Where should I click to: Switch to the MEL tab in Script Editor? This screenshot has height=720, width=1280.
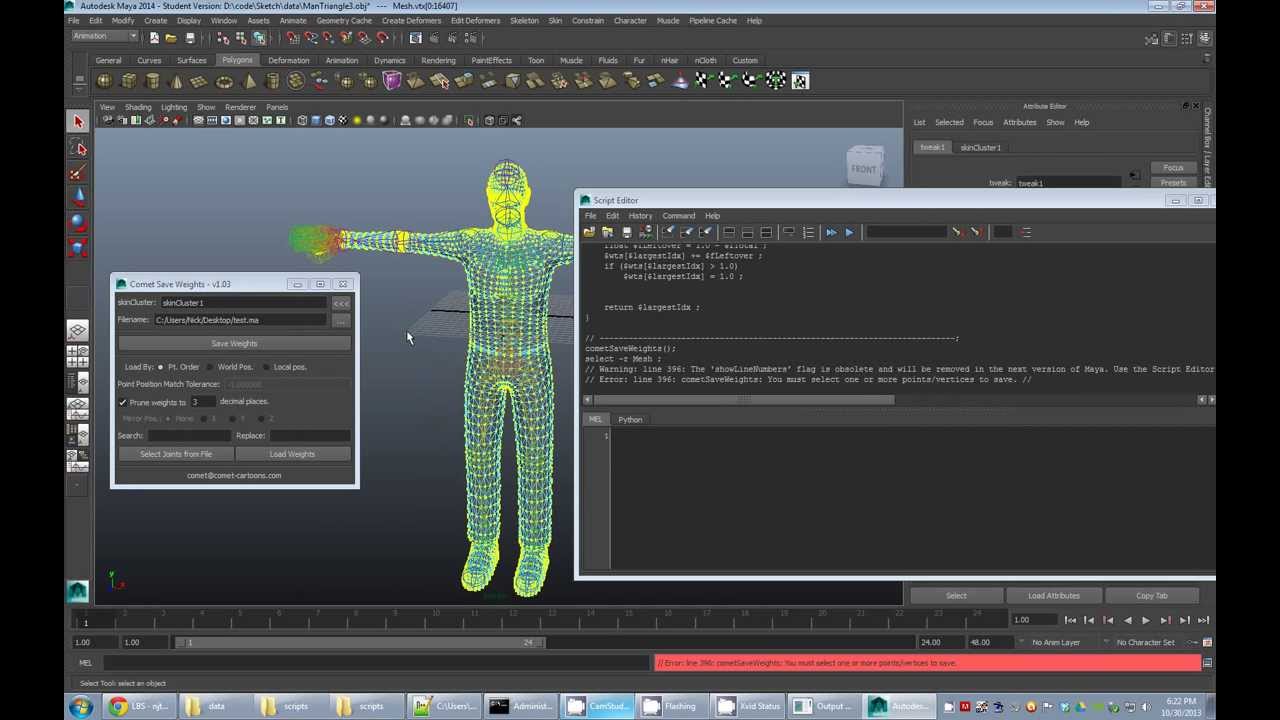(x=595, y=420)
